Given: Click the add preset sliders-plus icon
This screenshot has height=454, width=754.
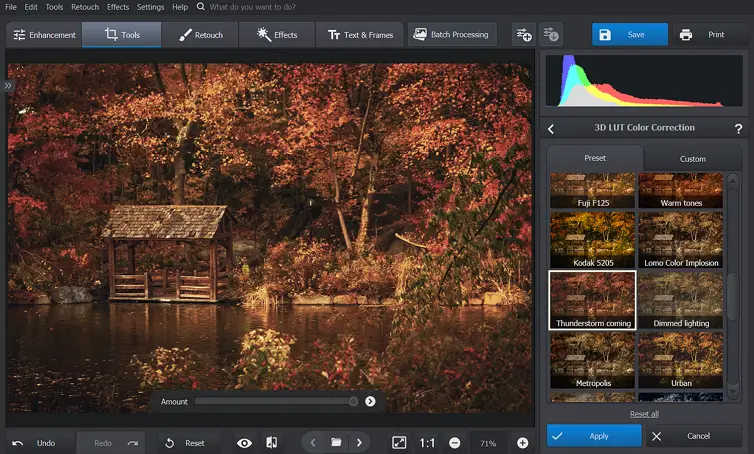Looking at the screenshot, I should coord(524,35).
